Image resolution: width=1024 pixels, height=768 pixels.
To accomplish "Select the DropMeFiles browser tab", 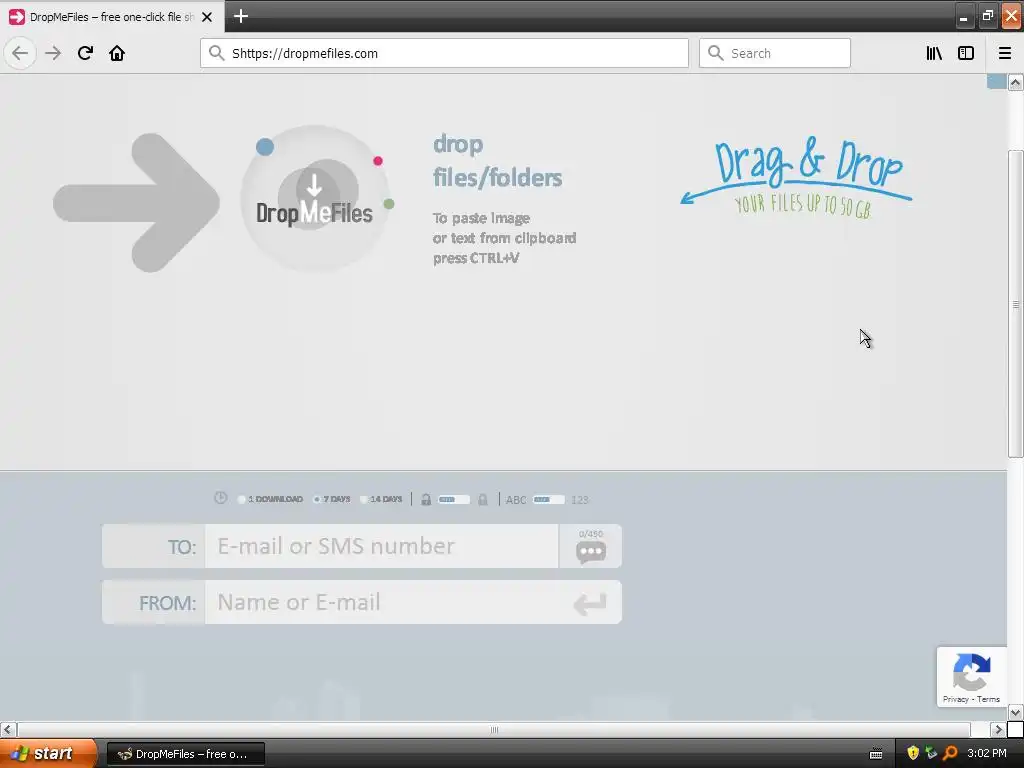I will pos(111,17).
